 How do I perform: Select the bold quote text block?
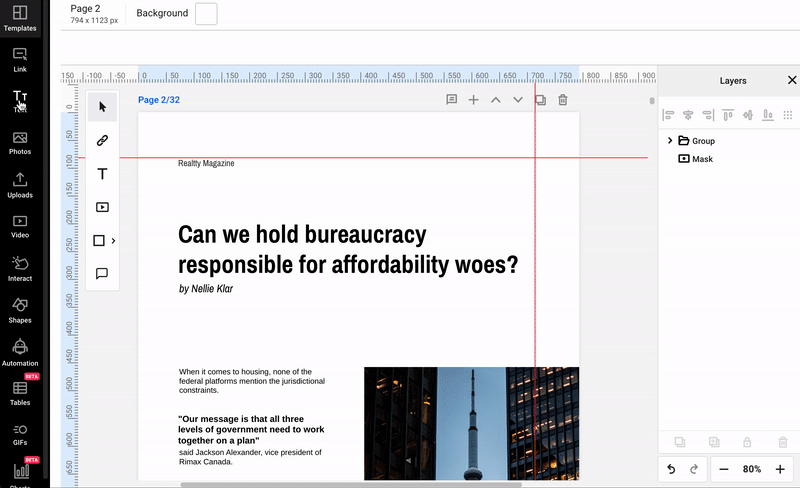251,430
